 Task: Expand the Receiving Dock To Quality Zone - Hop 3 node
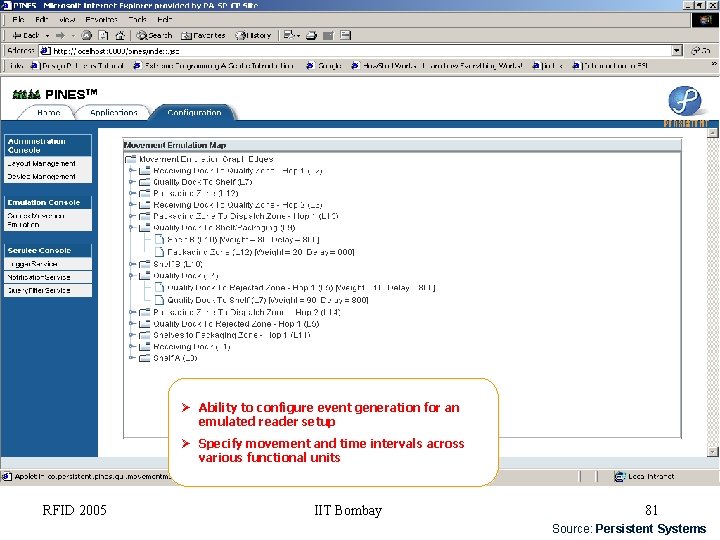tap(132, 205)
